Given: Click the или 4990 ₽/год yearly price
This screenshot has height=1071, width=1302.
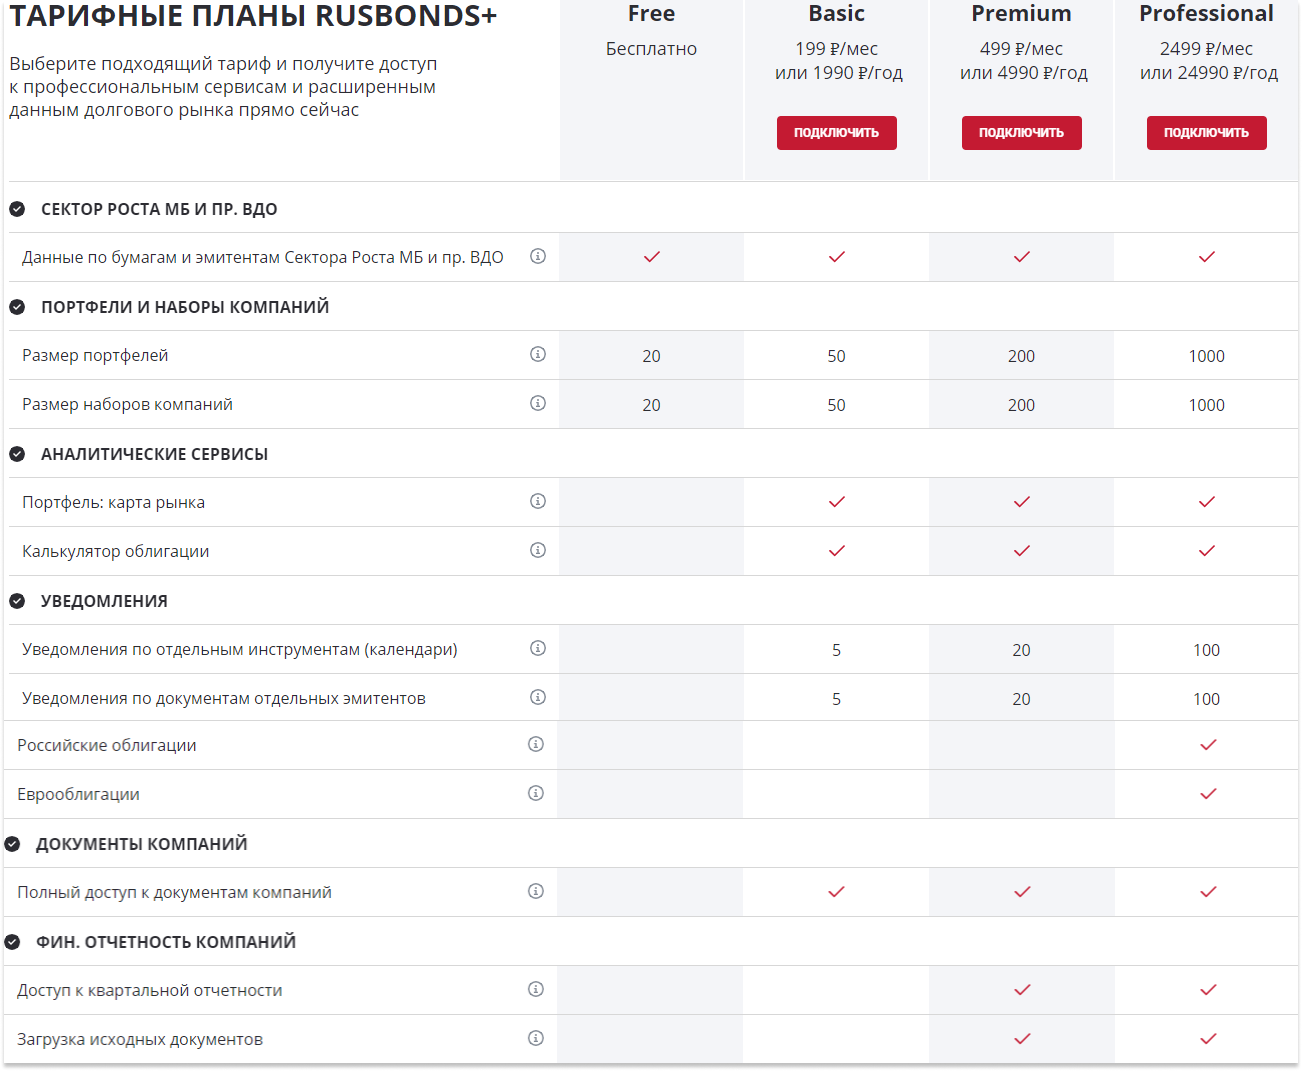Looking at the screenshot, I should tap(1024, 73).
